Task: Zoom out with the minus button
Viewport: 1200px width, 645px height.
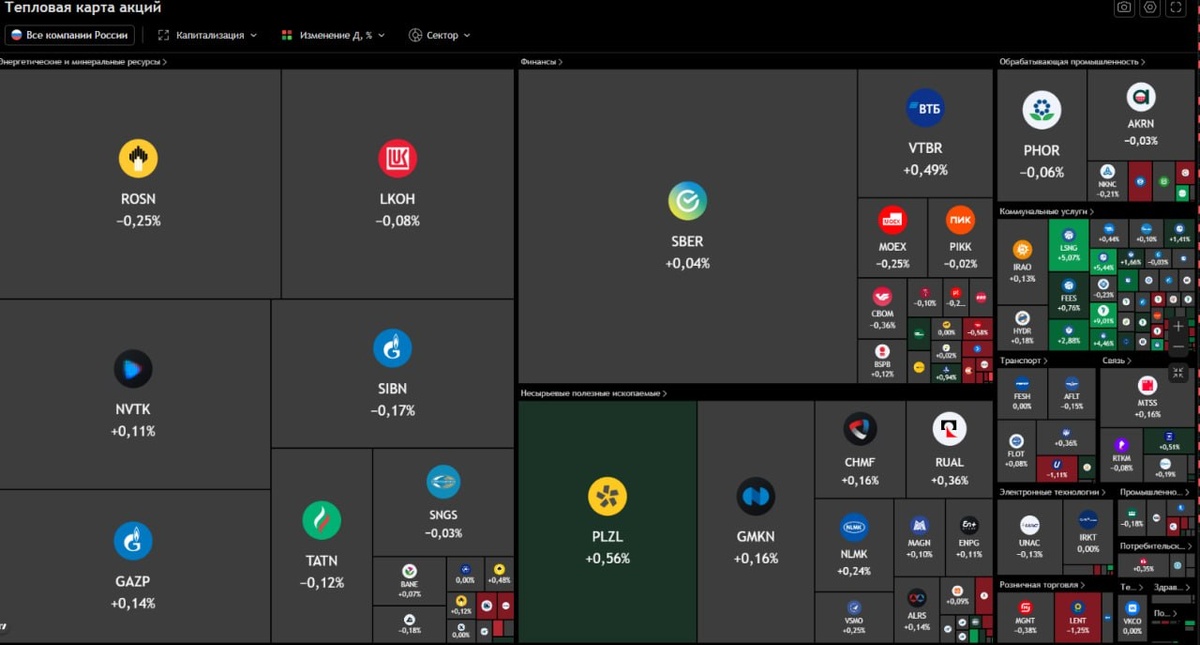Action: pyautogui.click(x=1178, y=347)
